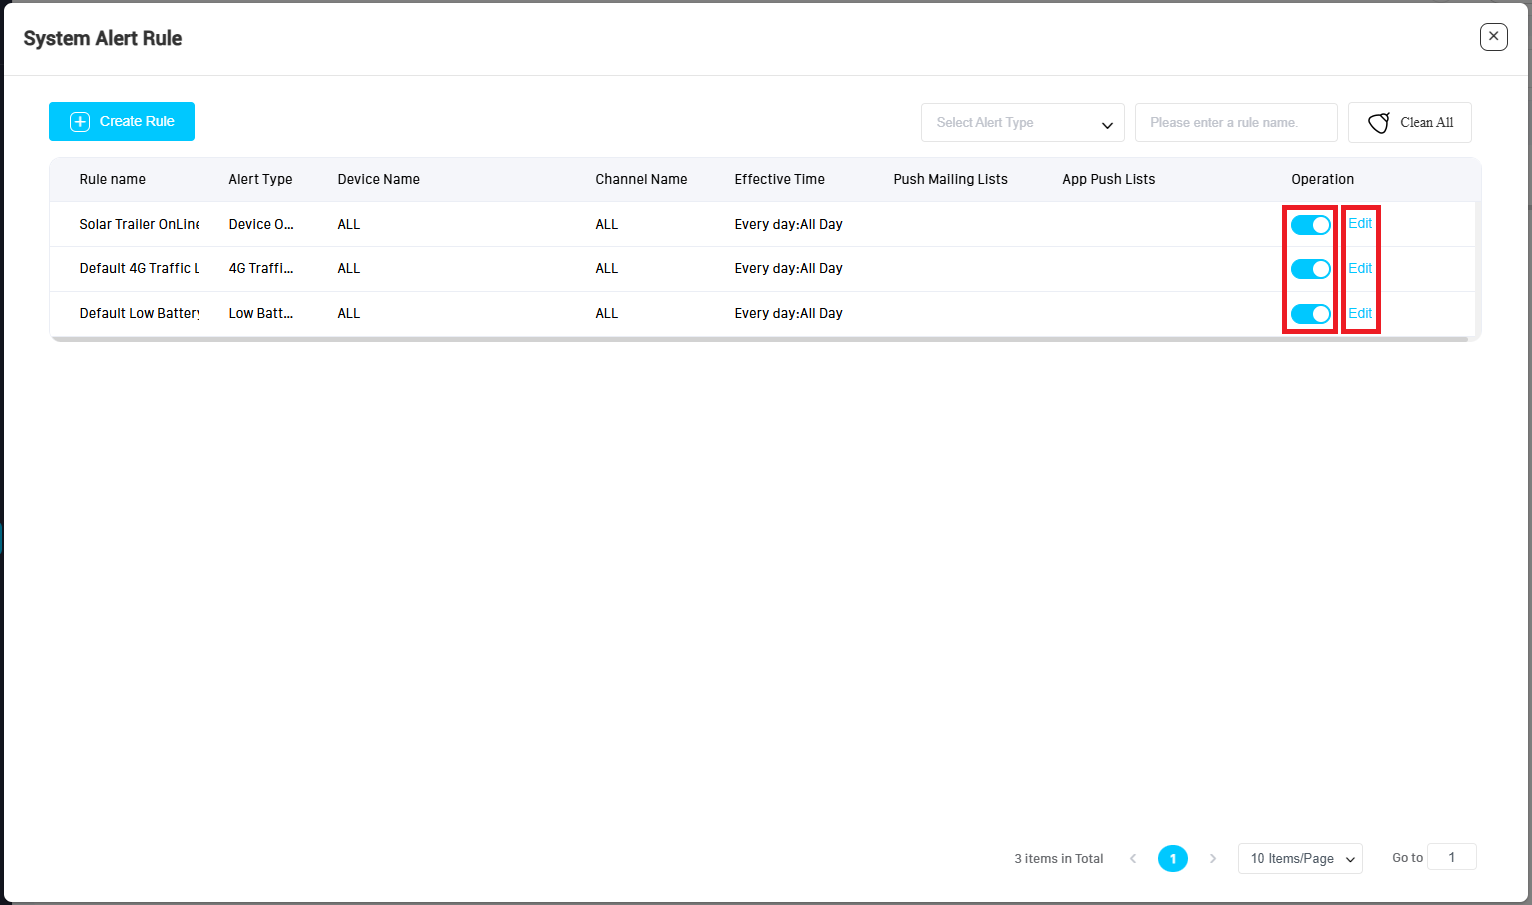The height and width of the screenshot is (905, 1532).
Task: Click the Create Rule button
Action: pos(122,121)
